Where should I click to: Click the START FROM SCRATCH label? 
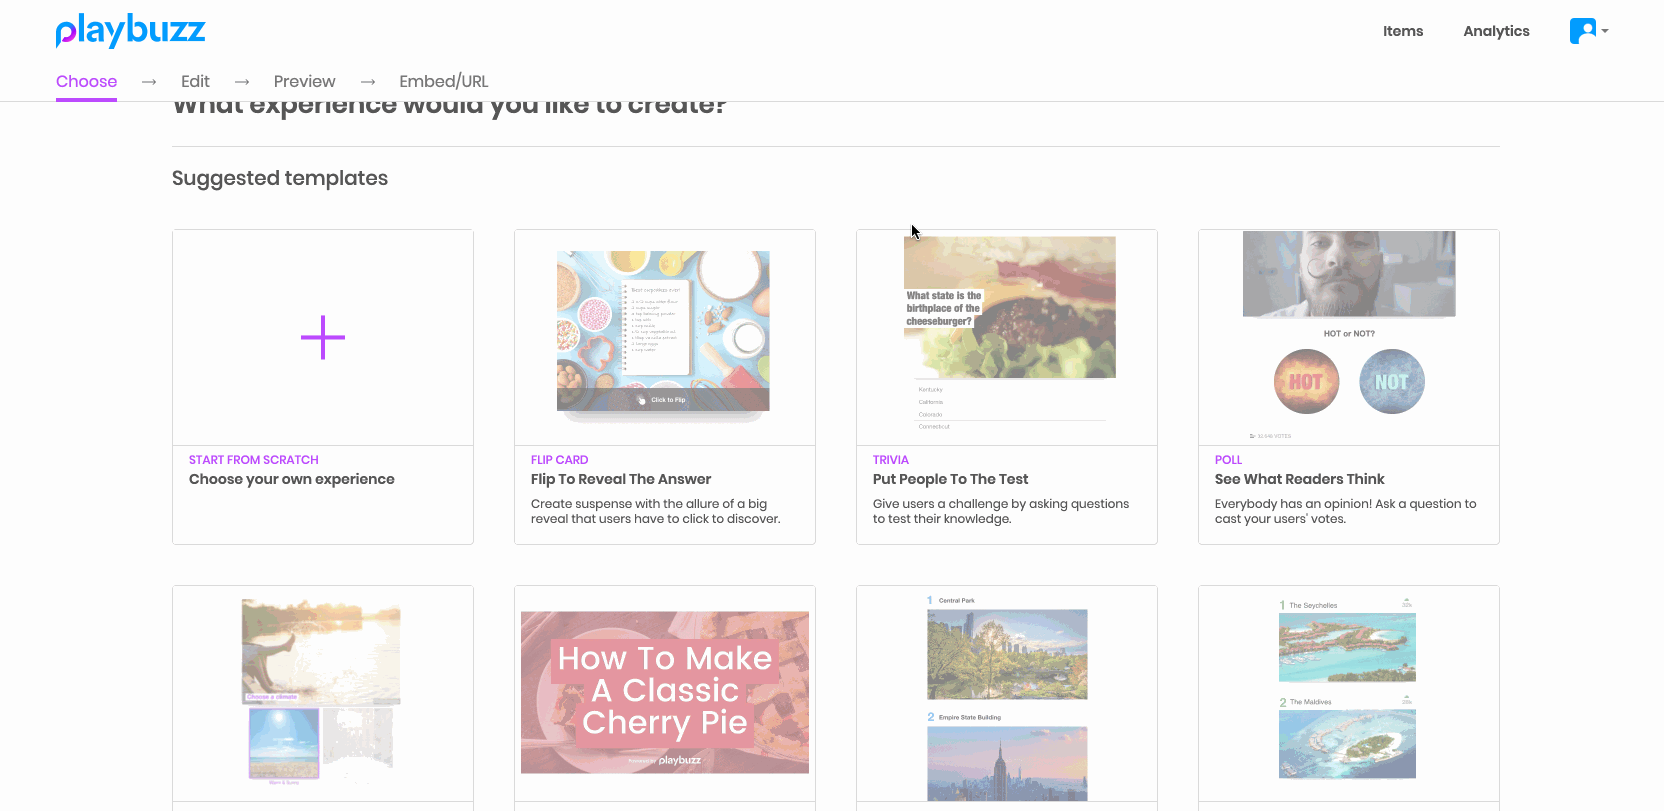254,460
